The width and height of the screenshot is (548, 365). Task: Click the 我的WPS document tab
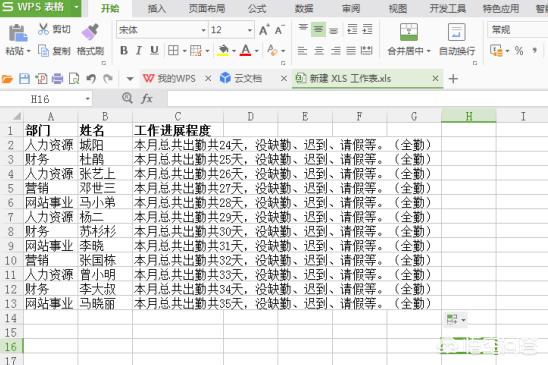click(x=171, y=78)
